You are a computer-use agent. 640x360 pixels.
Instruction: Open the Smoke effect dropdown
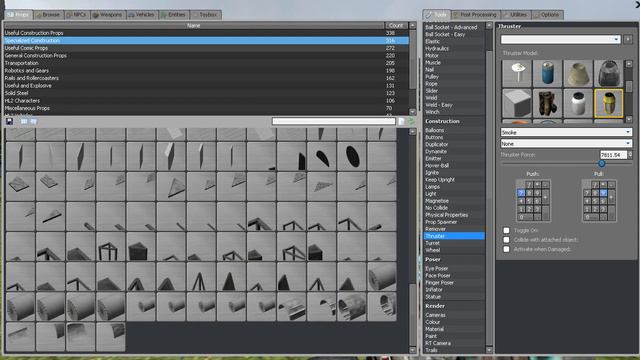pyautogui.click(x=566, y=132)
